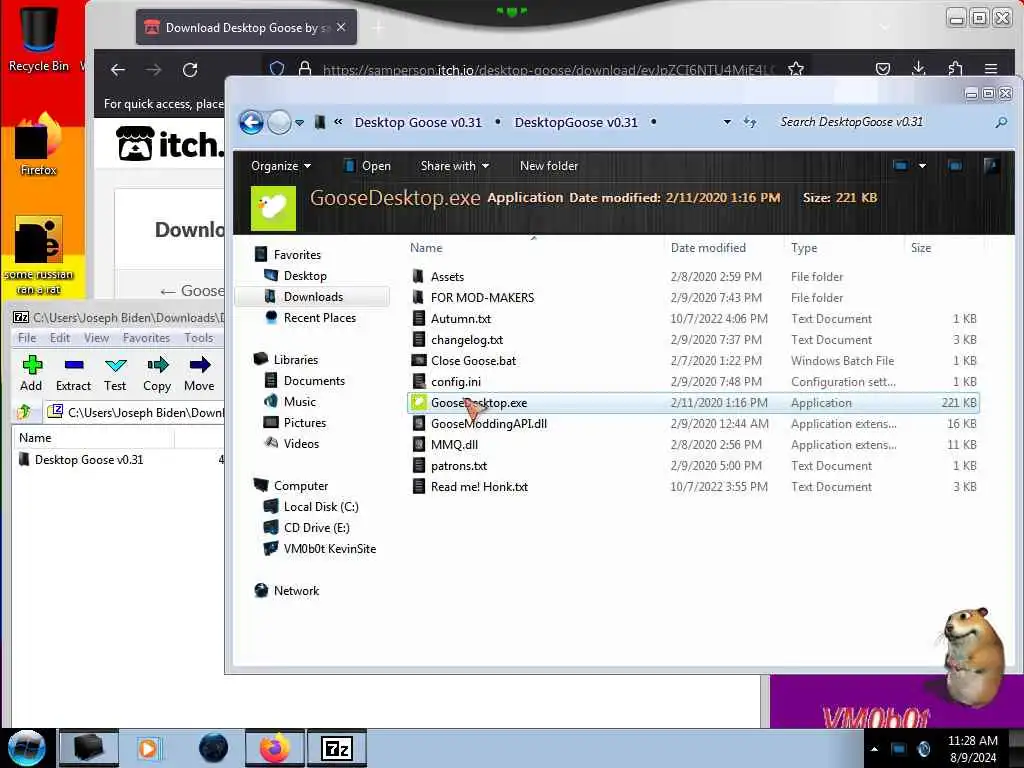Open Desktop in the navigation pane
Viewport: 1024px width, 768px height.
click(x=305, y=276)
